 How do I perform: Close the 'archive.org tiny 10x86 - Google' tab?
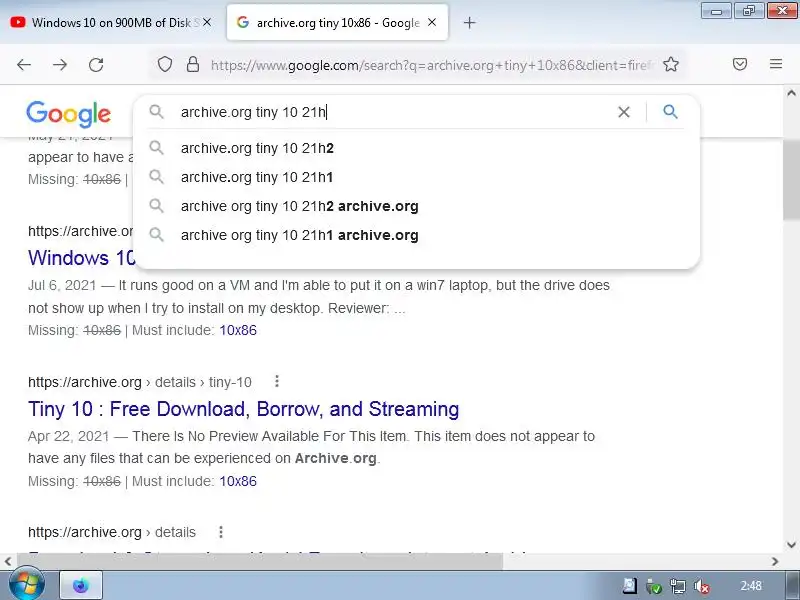[432, 22]
